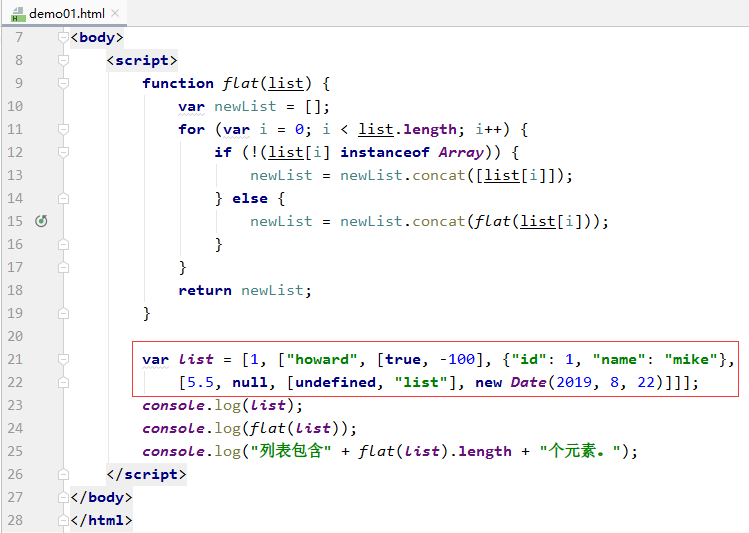The height and width of the screenshot is (533, 749).
Task: Select line number 10 in gutter
Action: point(15,106)
